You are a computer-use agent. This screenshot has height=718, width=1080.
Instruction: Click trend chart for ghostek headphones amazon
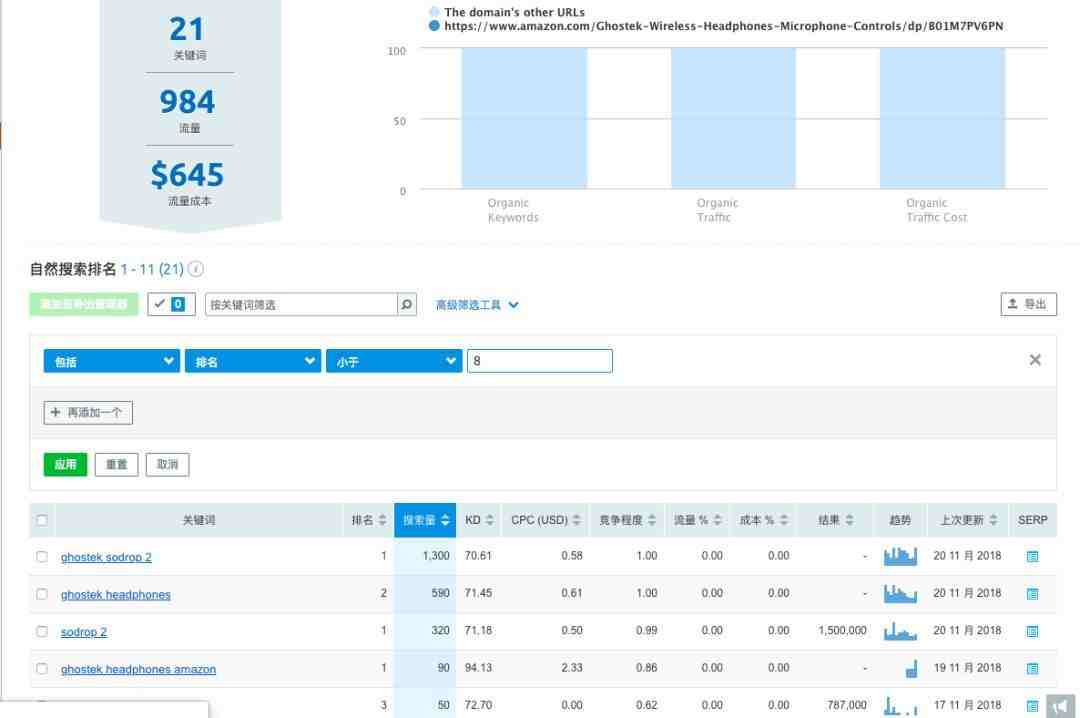pos(911,668)
